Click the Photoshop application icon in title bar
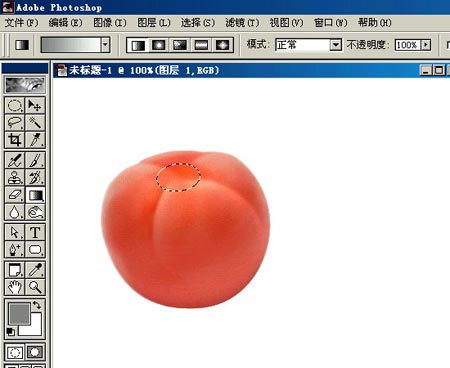This screenshot has height=368, width=450. pyautogui.click(x=8, y=7)
